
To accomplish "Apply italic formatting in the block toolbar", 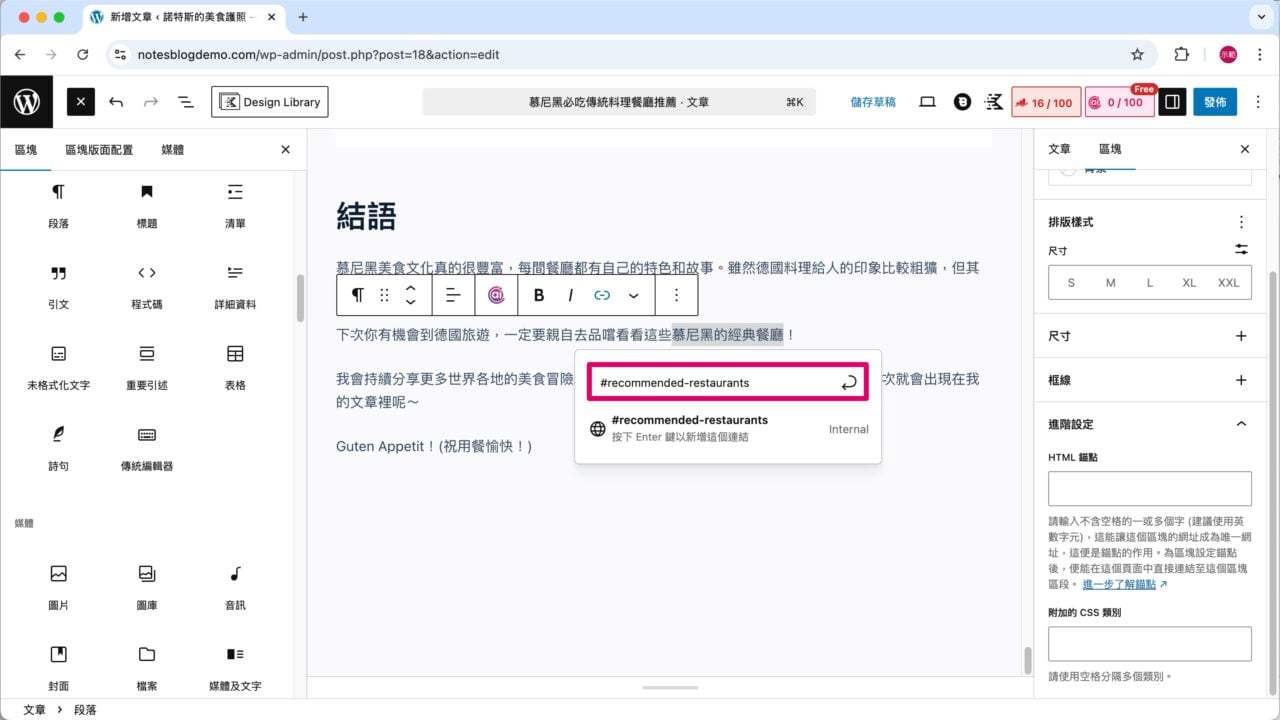I will [570, 295].
